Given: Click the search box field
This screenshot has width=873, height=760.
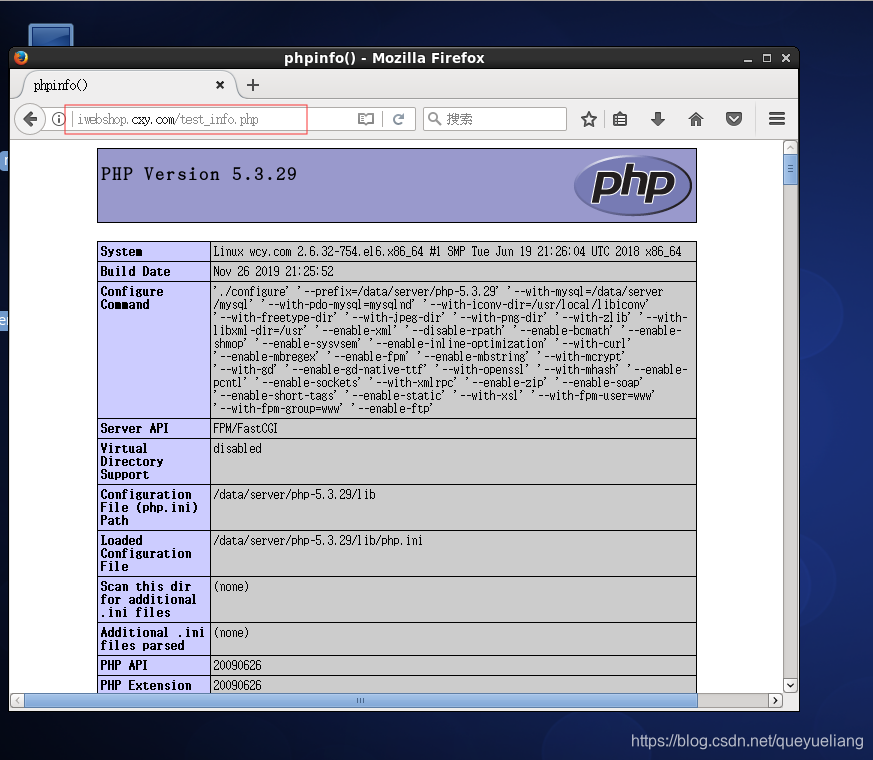Looking at the screenshot, I should coord(495,119).
